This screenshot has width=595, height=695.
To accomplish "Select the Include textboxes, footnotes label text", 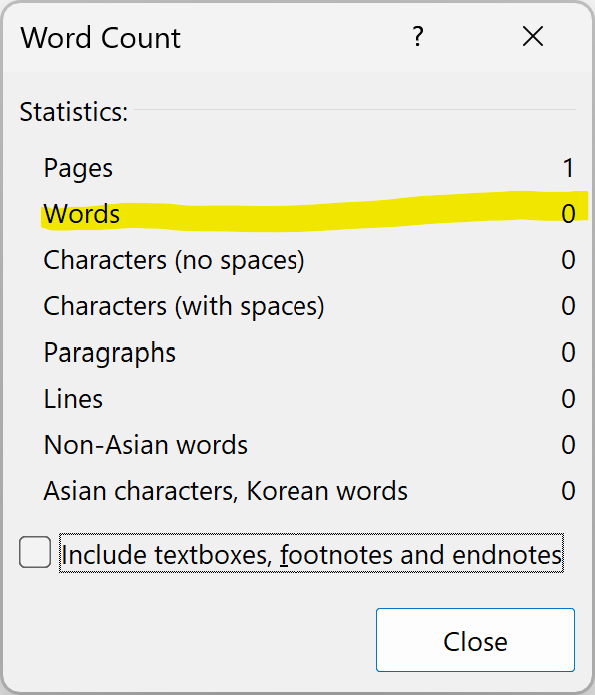I will [x=311, y=554].
